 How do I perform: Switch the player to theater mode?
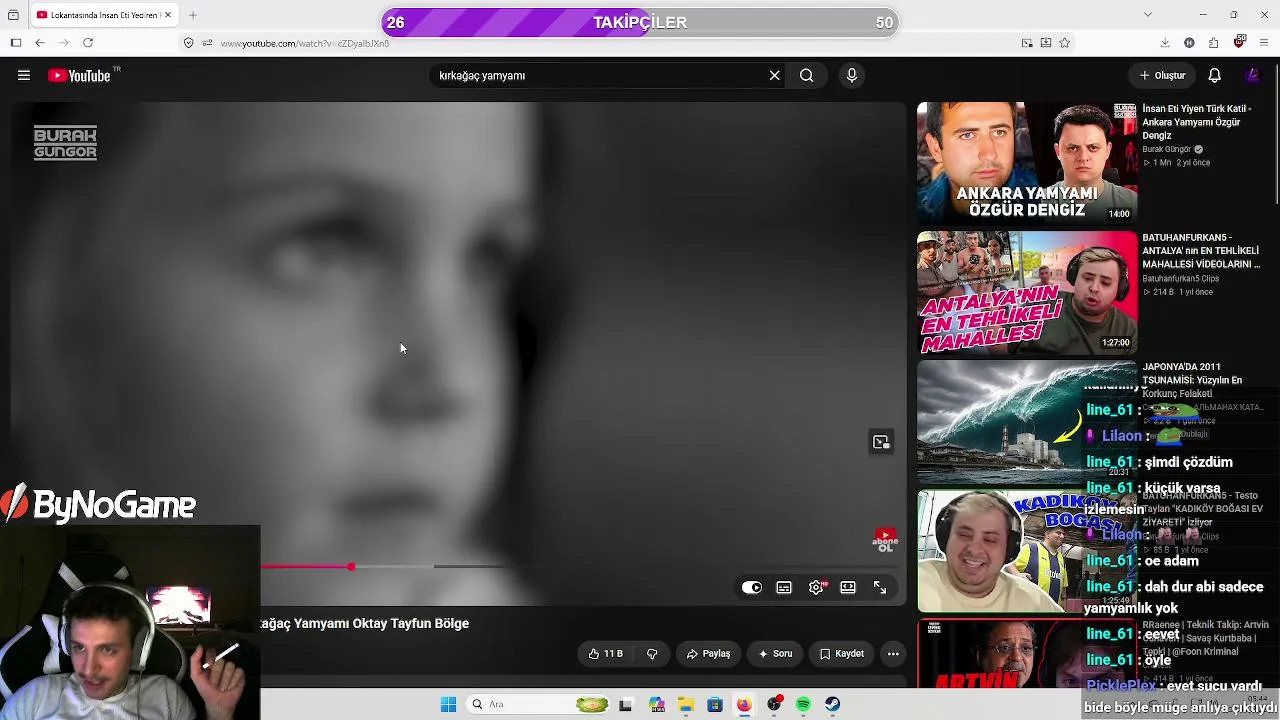[848, 588]
